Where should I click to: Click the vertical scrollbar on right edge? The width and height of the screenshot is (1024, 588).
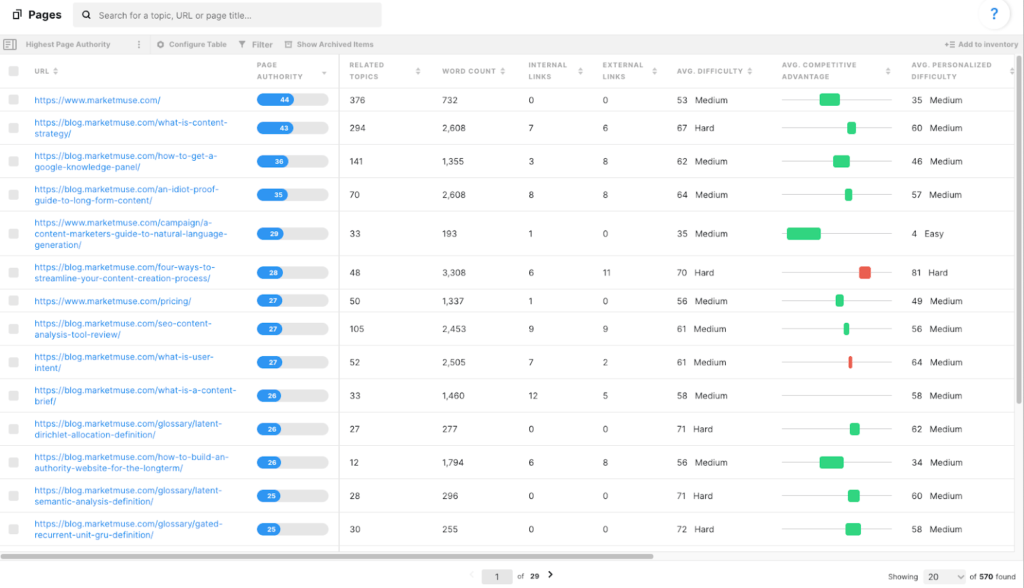(x=1019, y=229)
